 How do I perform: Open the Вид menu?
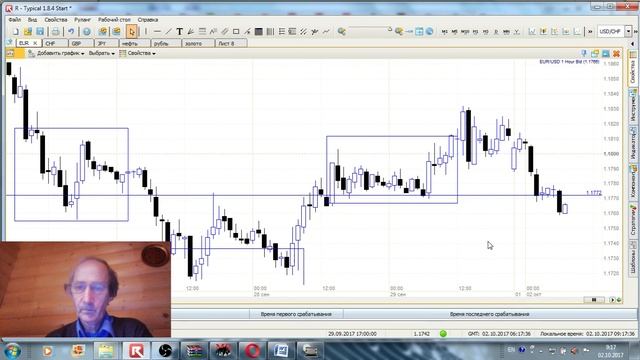(x=32, y=20)
